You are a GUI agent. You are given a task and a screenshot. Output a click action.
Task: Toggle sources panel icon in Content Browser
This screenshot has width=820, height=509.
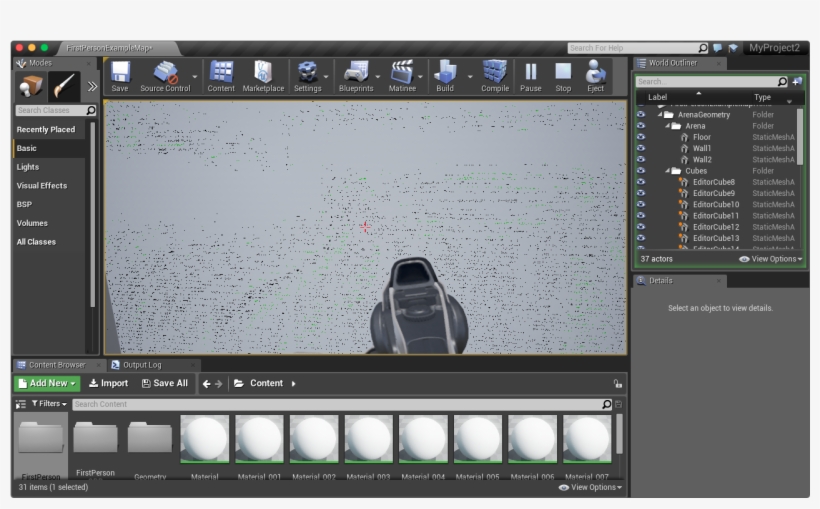point(21,404)
